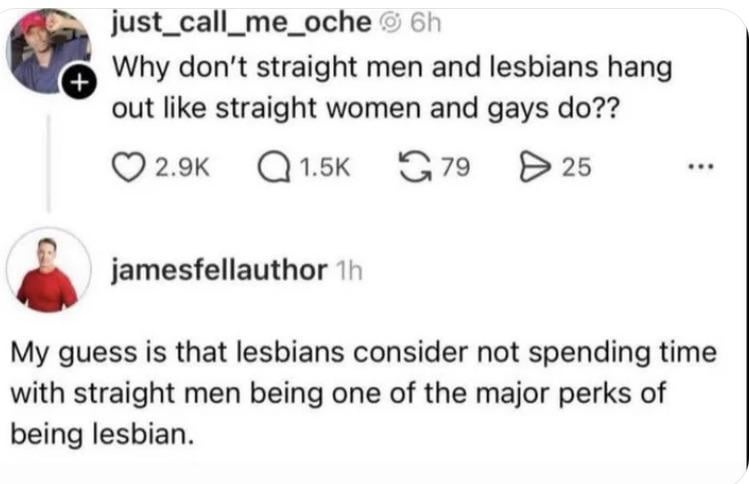Open the three-dot more options menu
Screen dimensions: 749x484
(x=700, y=167)
